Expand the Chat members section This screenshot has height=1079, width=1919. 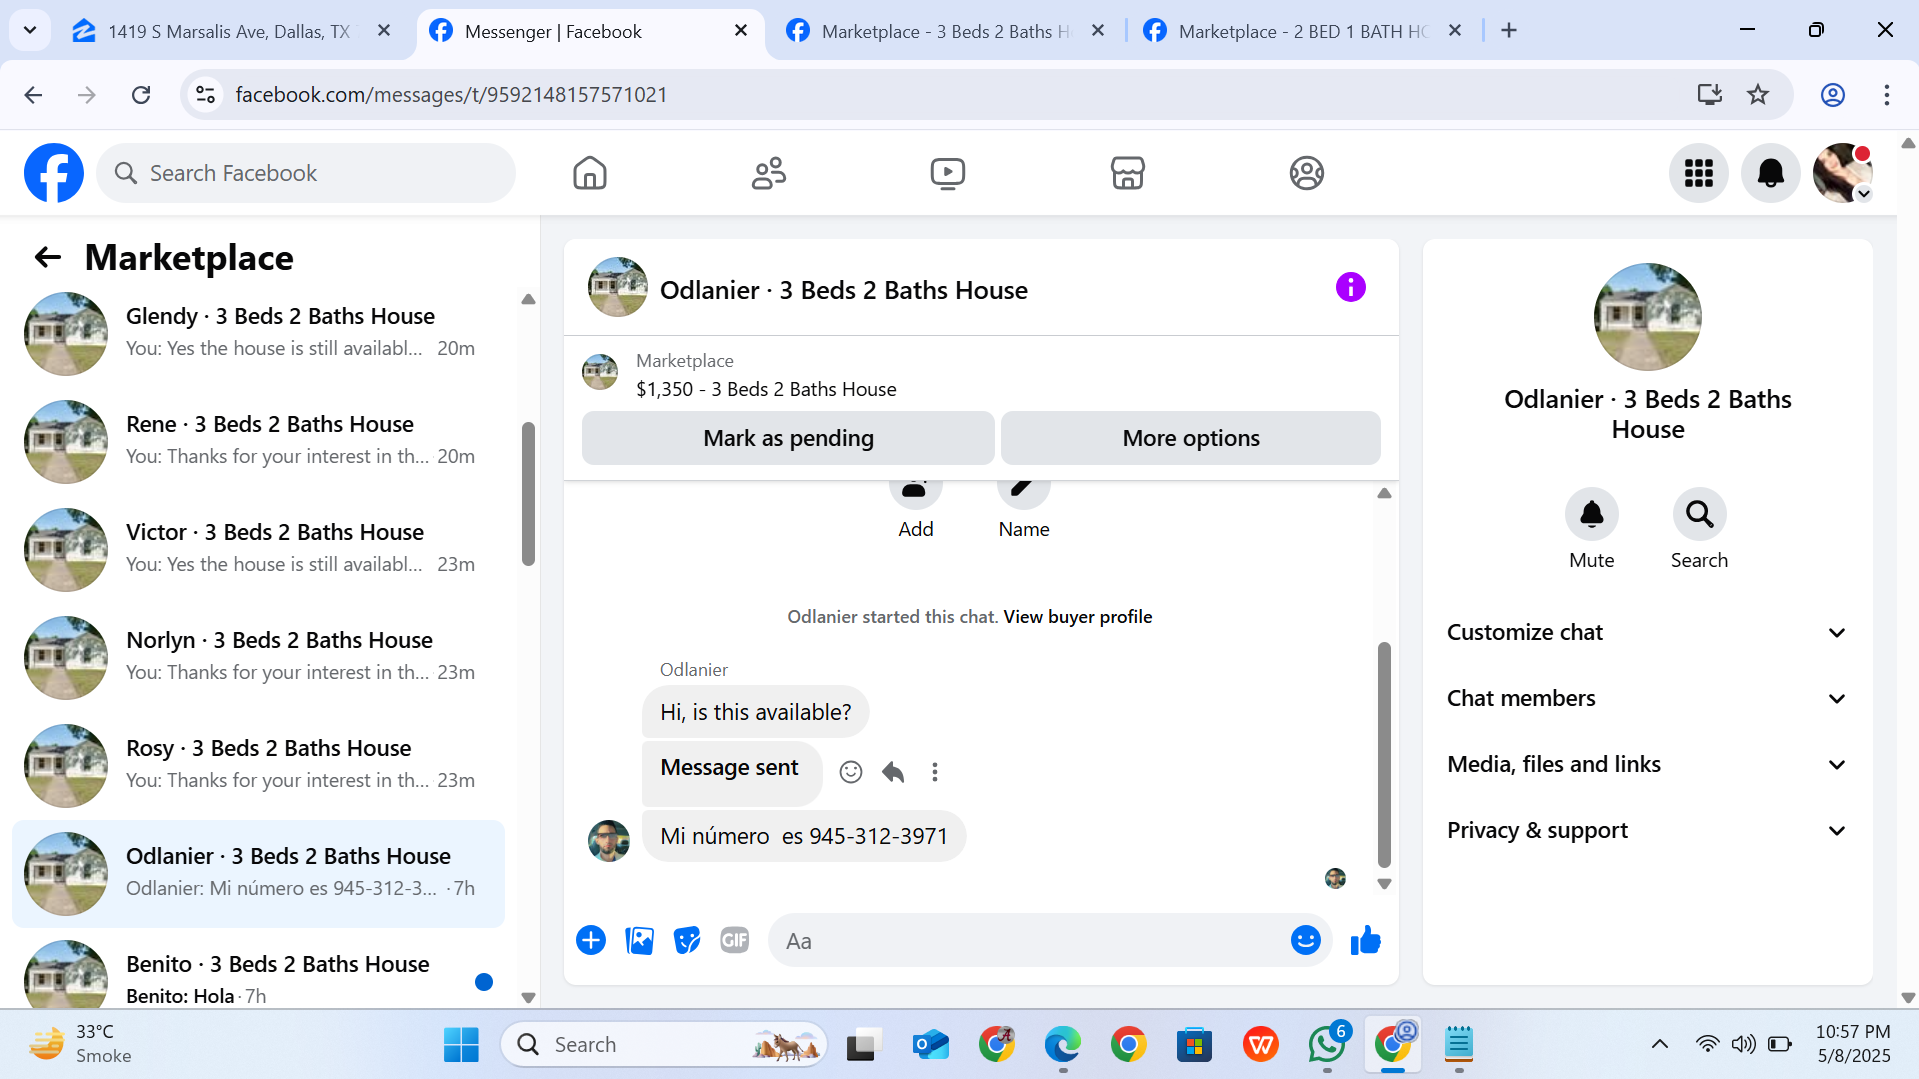click(1647, 699)
